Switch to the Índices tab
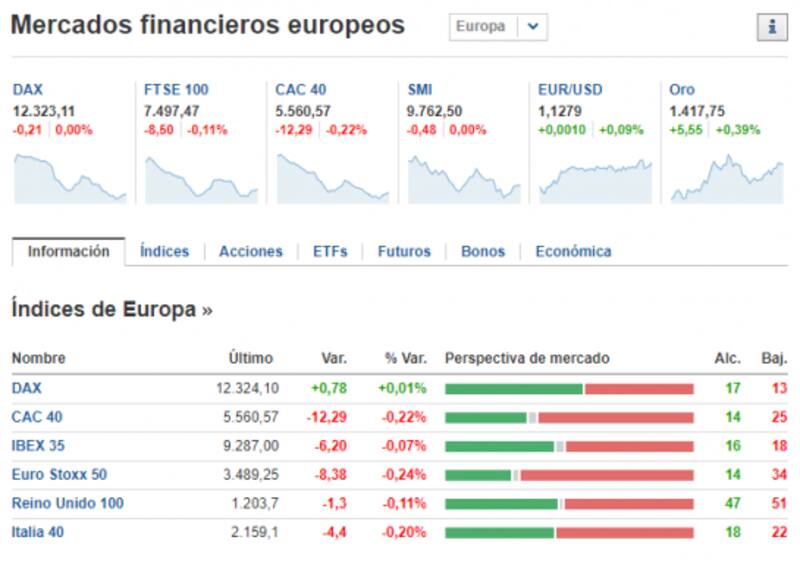This screenshot has height=568, width=800. (164, 252)
